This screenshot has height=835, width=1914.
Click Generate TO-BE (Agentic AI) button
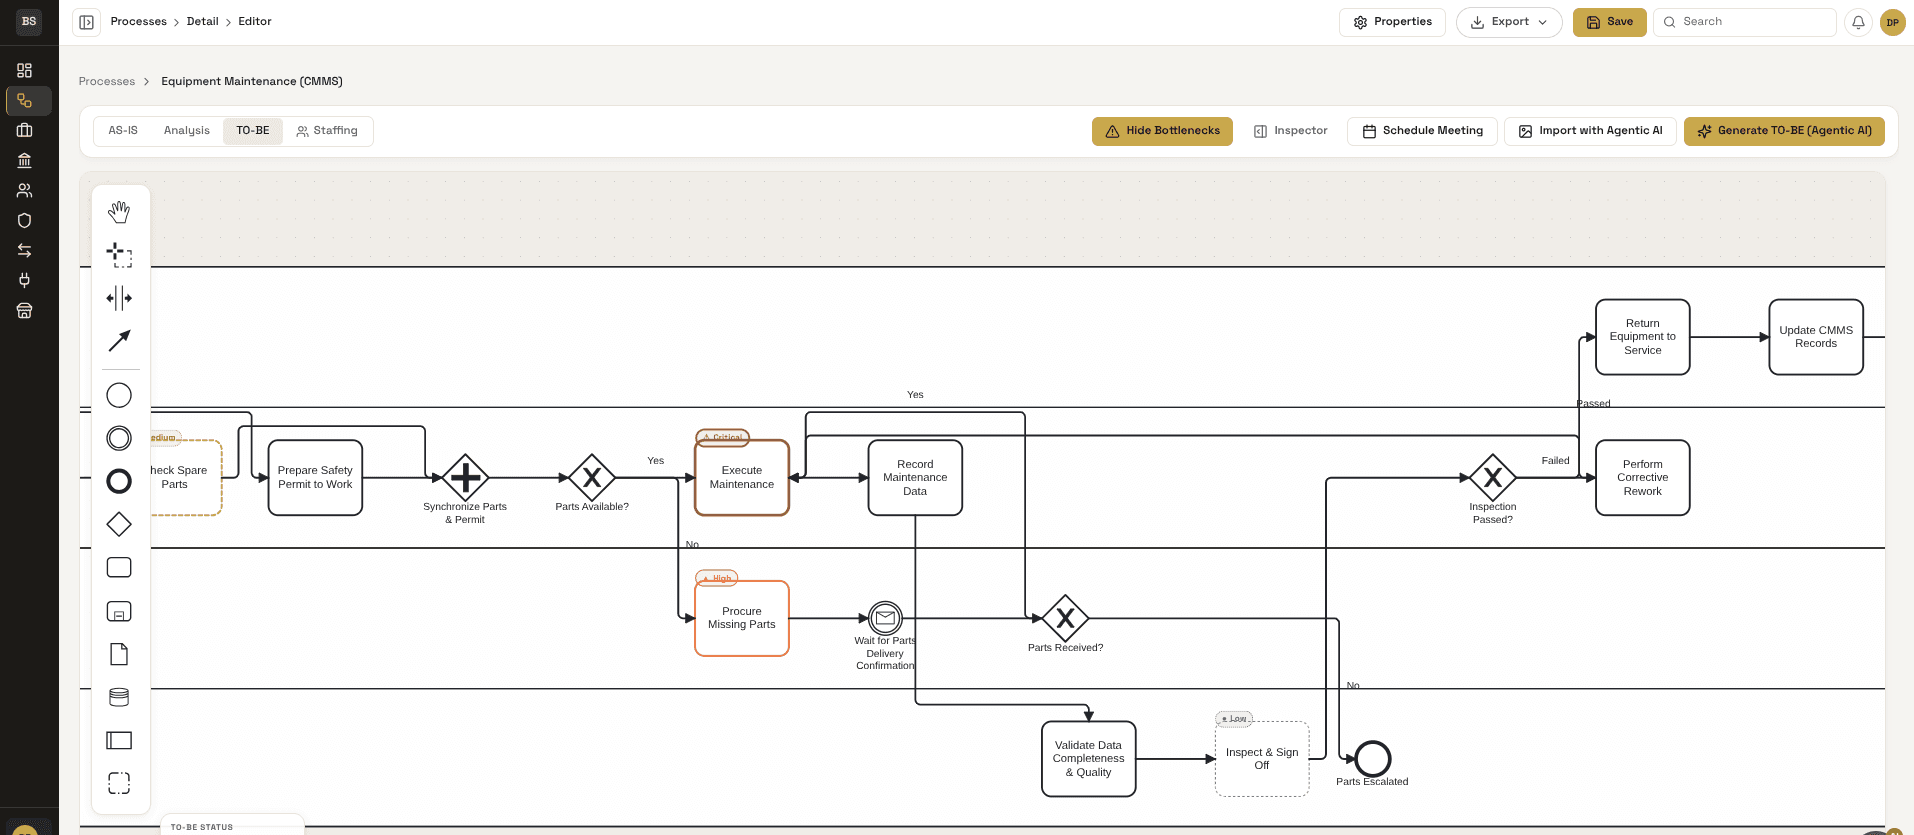coord(1784,131)
